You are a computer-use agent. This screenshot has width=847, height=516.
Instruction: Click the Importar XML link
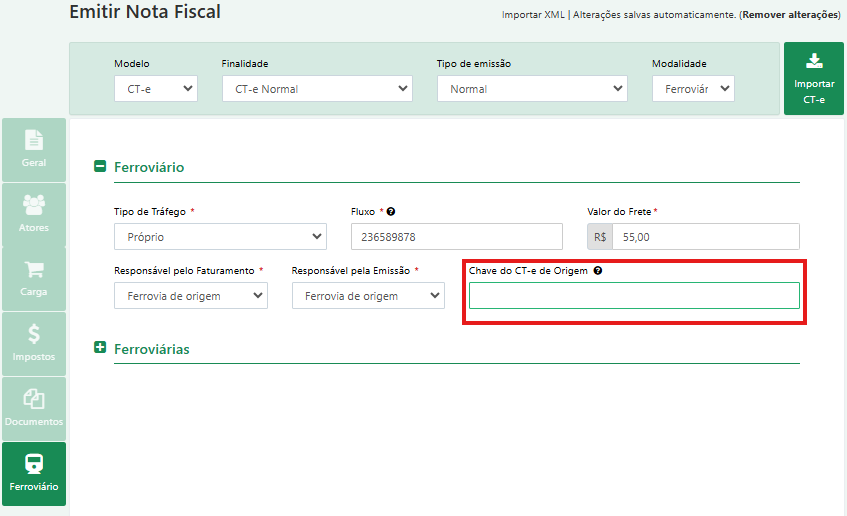(x=533, y=15)
